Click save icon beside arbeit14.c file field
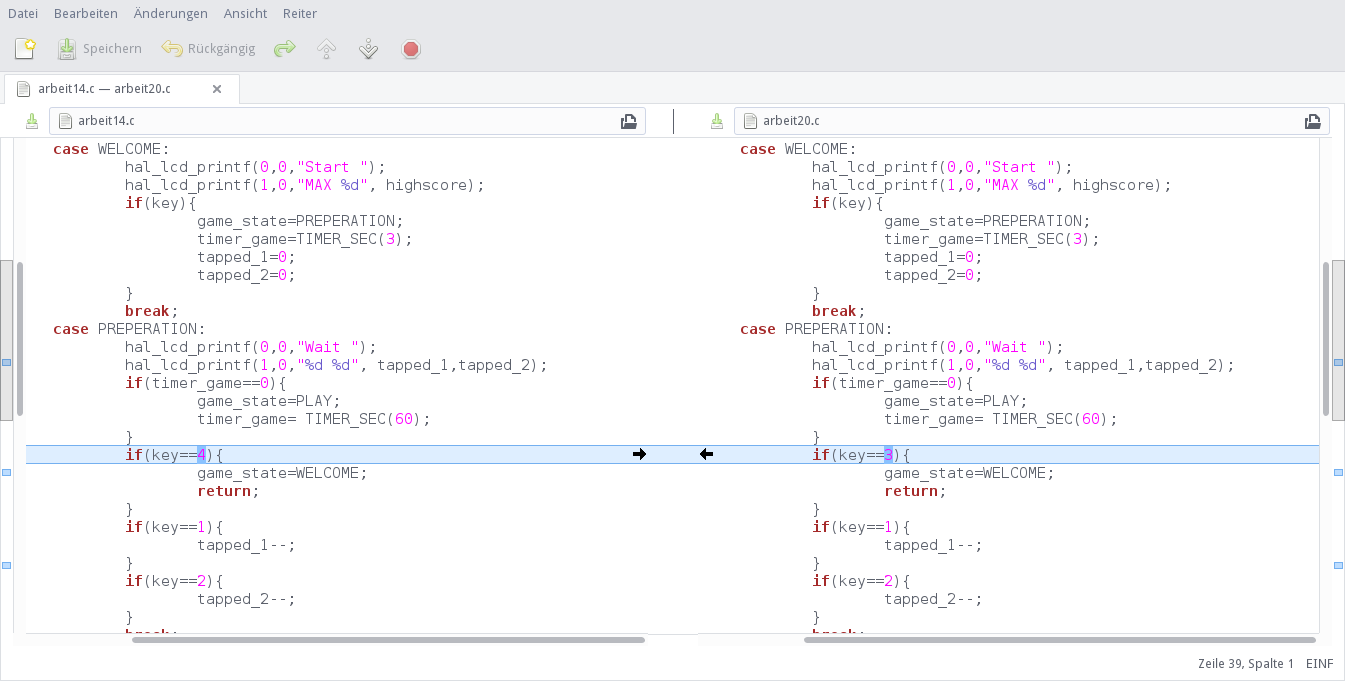The height and width of the screenshot is (681, 1345). click(x=31, y=121)
